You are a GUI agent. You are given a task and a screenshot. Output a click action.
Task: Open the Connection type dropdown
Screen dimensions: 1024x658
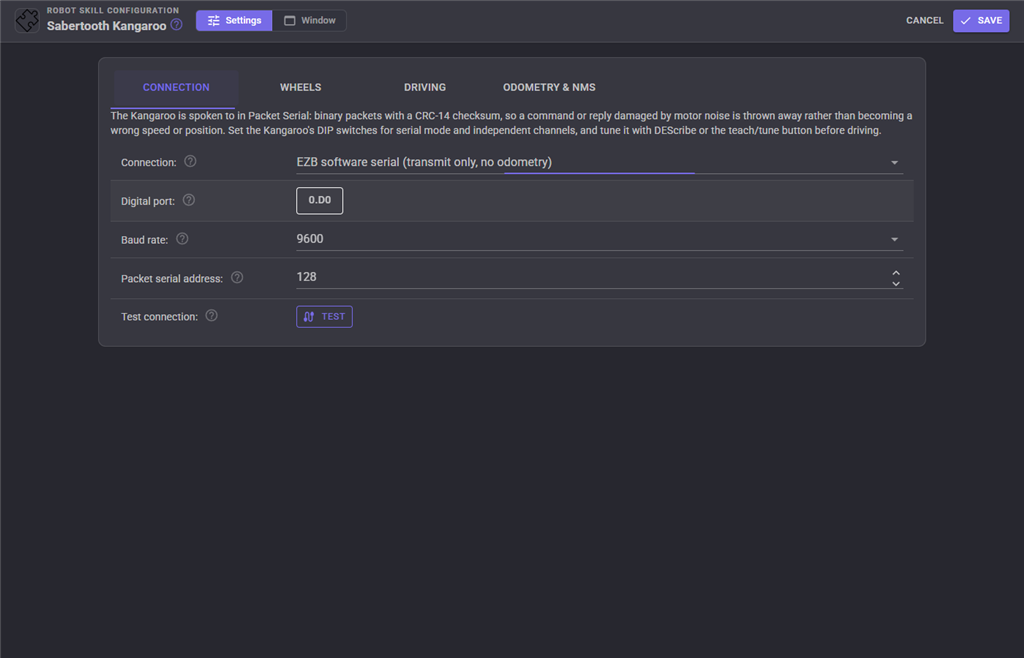pyautogui.click(x=600, y=163)
